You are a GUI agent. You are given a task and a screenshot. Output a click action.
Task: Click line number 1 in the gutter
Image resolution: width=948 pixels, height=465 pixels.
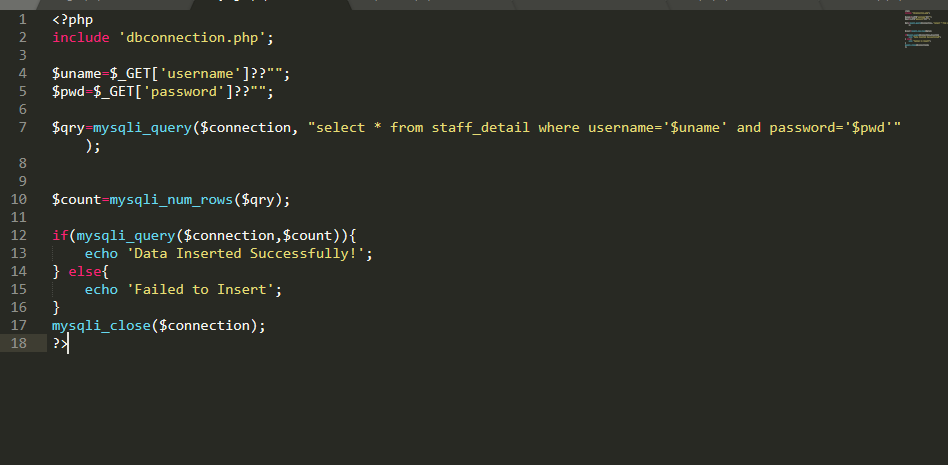23,19
